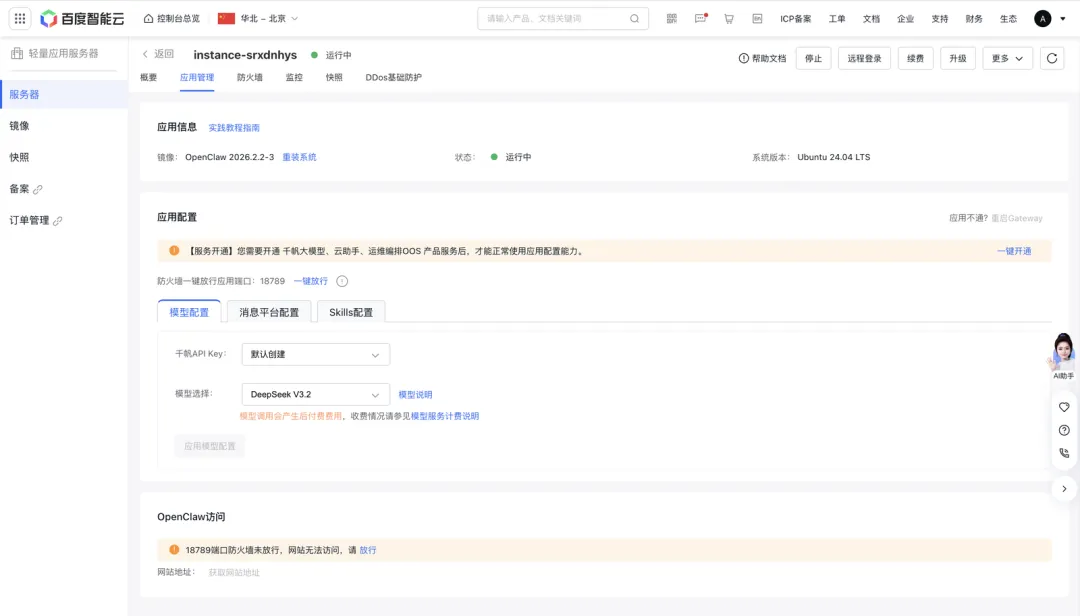This screenshot has width=1080, height=616.
Task: Click the icon left of ICP备案
Action: (757, 19)
